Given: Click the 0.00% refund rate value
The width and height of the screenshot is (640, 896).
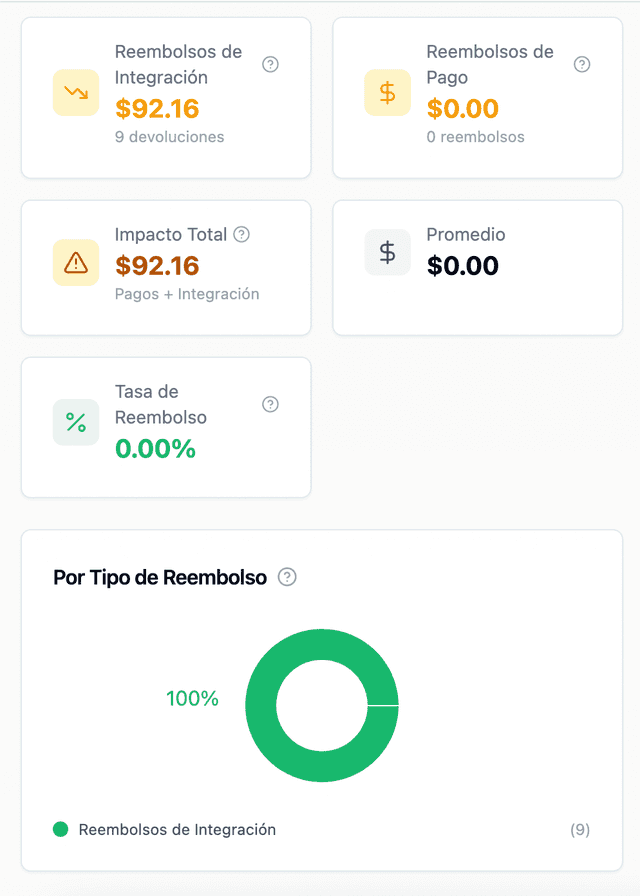Looking at the screenshot, I should click(x=155, y=449).
